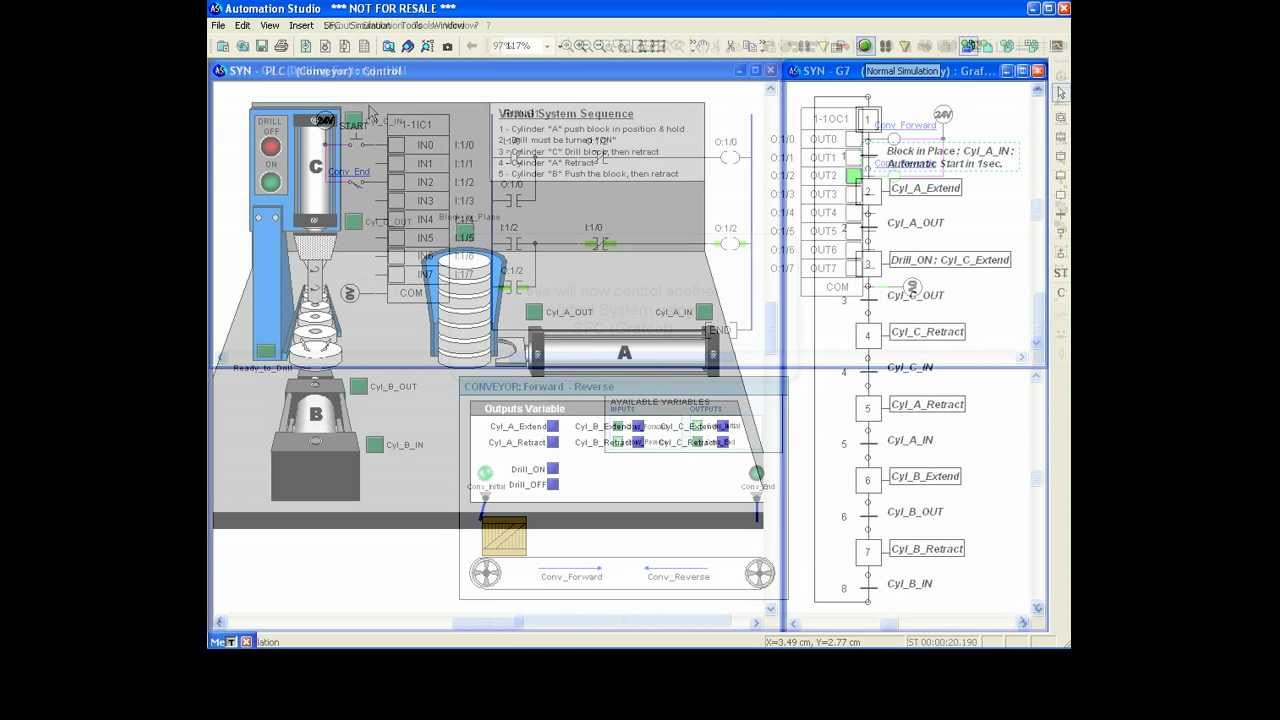The width and height of the screenshot is (1280, 720).
Task: Click the Cyl_B_Extend action in Grafcet
Action: (x=925, y=476)
